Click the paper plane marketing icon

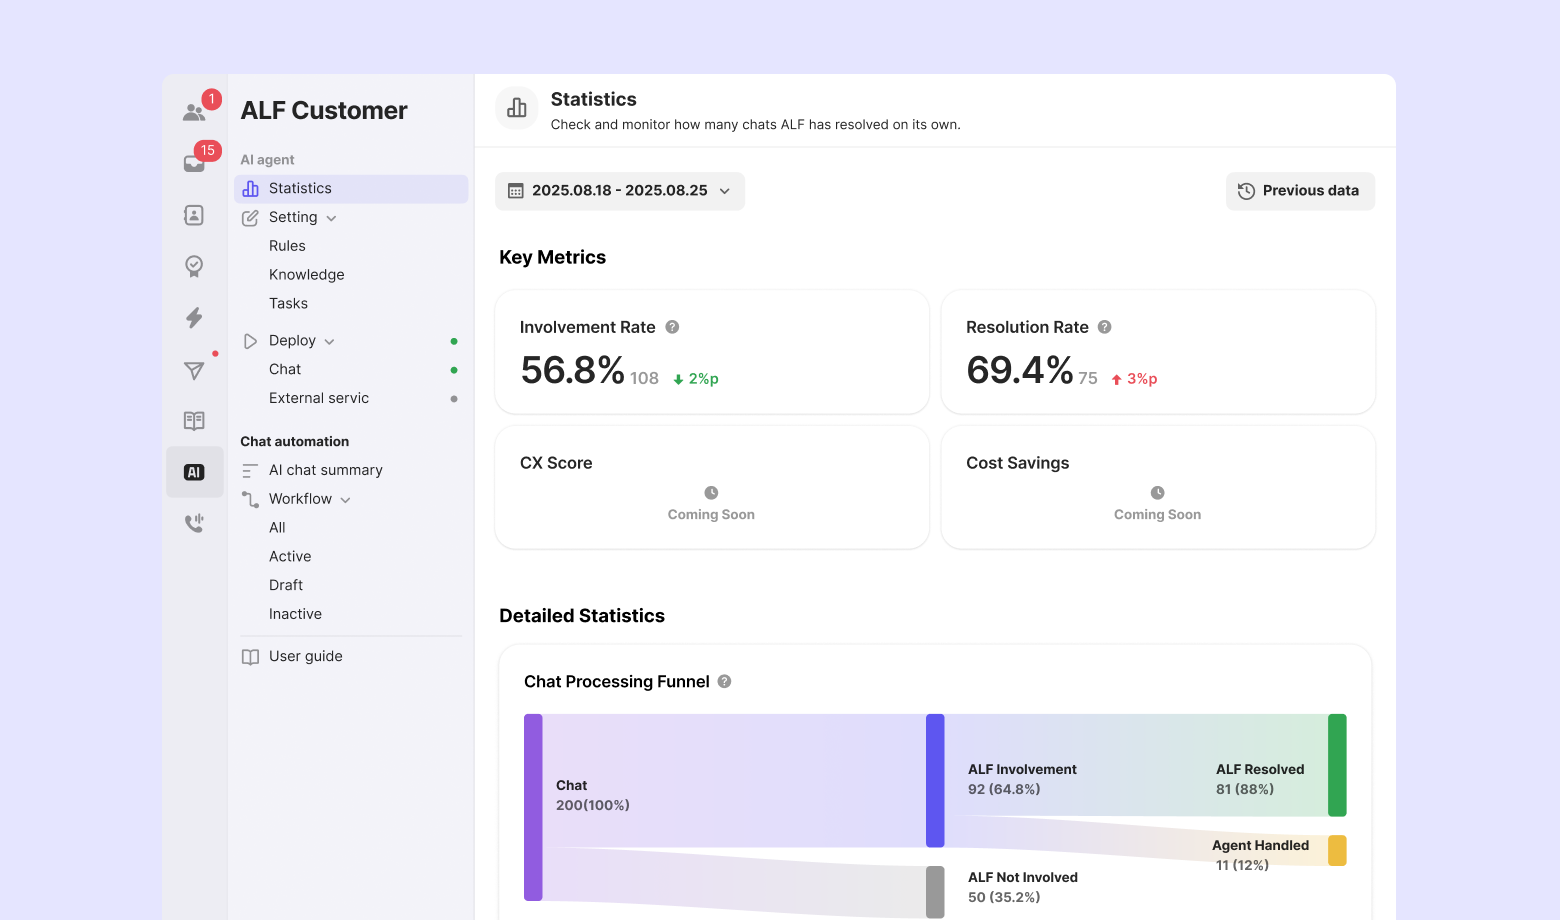[194, 370]
